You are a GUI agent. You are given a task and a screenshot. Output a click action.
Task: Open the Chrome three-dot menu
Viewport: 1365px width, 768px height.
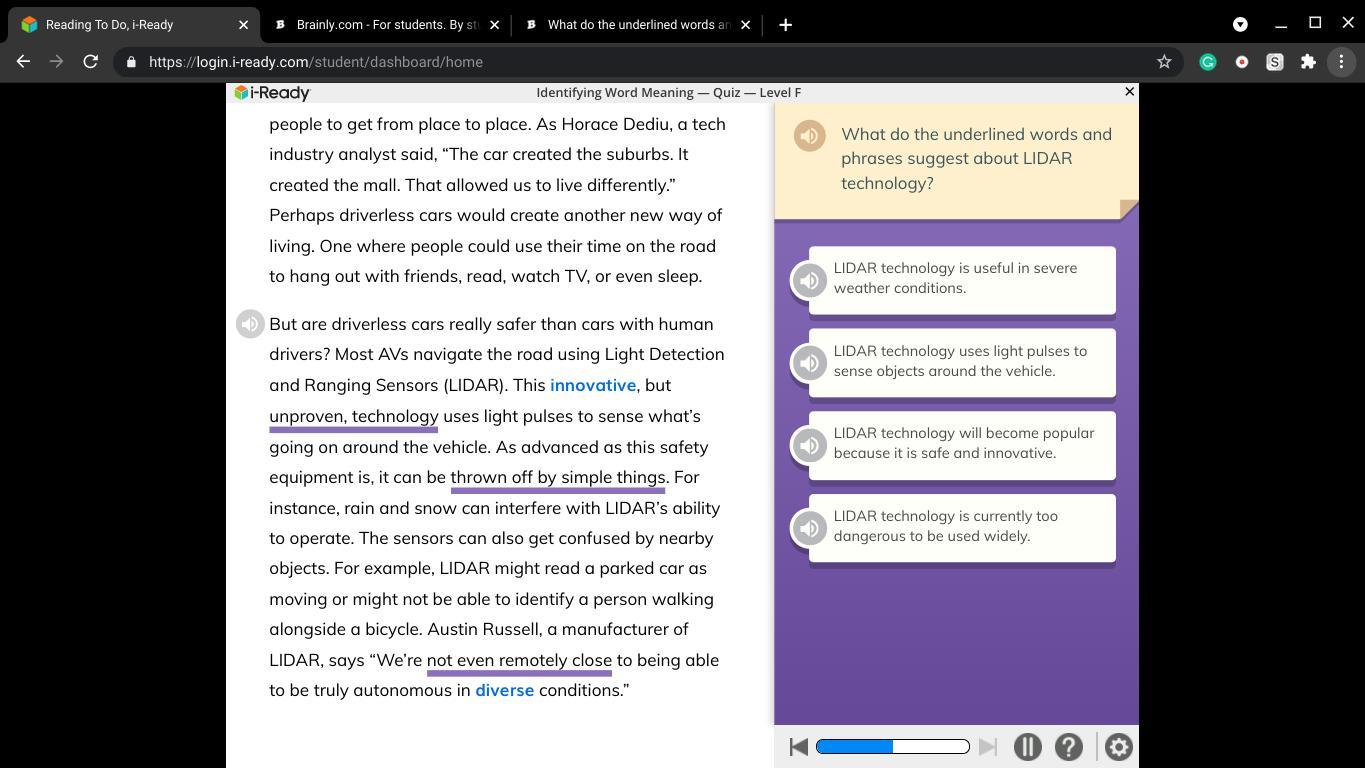[1342, 62]
